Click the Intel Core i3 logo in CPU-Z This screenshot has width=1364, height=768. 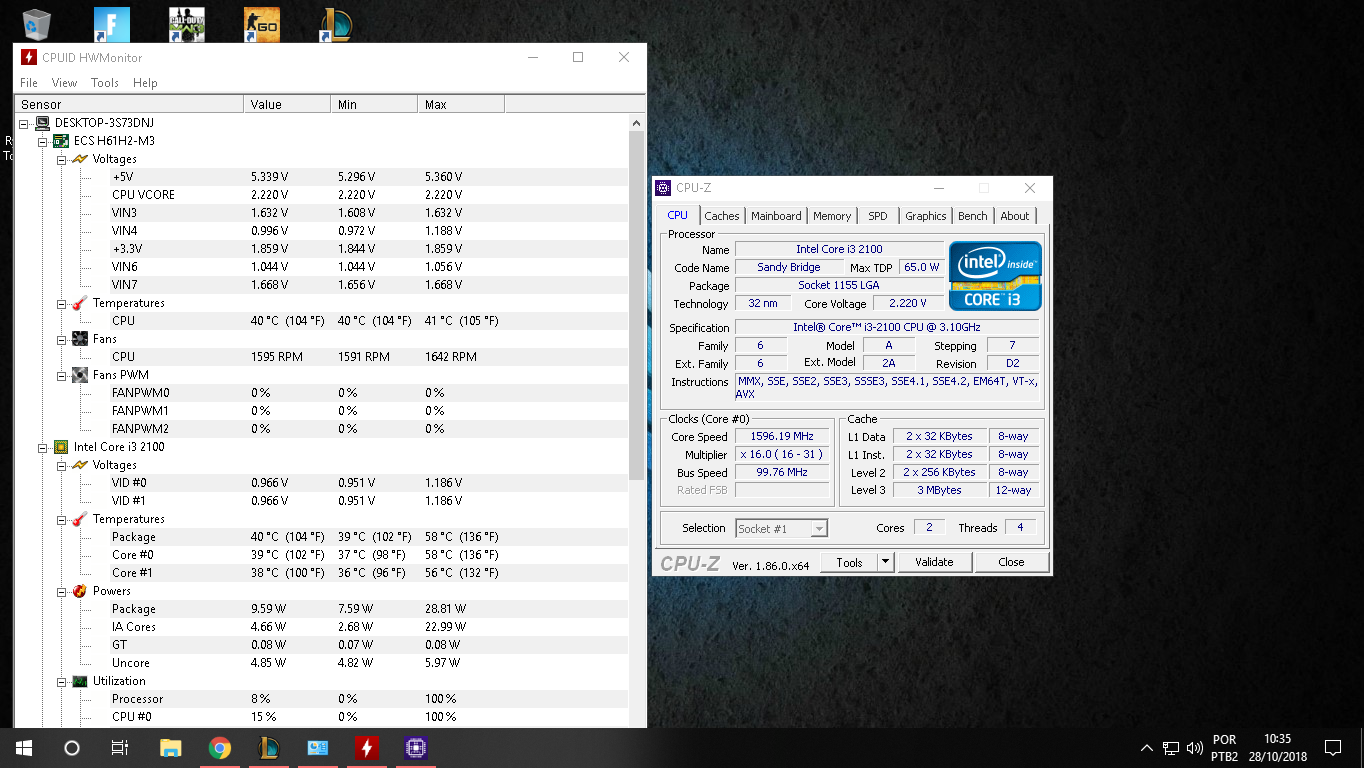coord(995,275)
